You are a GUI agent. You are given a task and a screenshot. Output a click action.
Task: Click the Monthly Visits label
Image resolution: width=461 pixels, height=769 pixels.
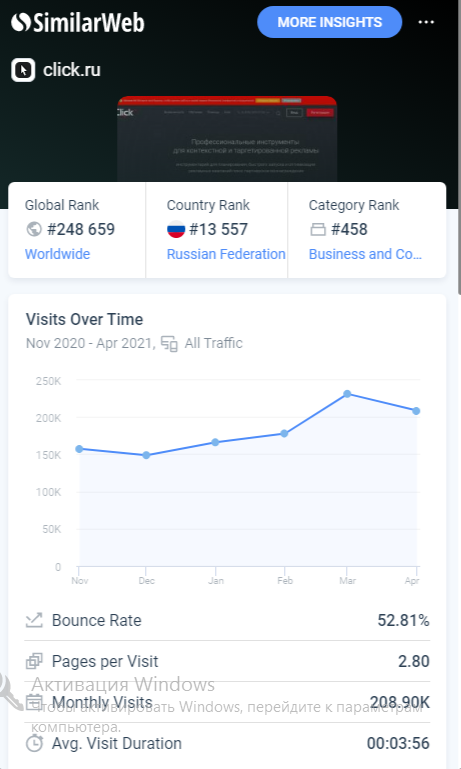pyautogui.click(x=102, y=702)
